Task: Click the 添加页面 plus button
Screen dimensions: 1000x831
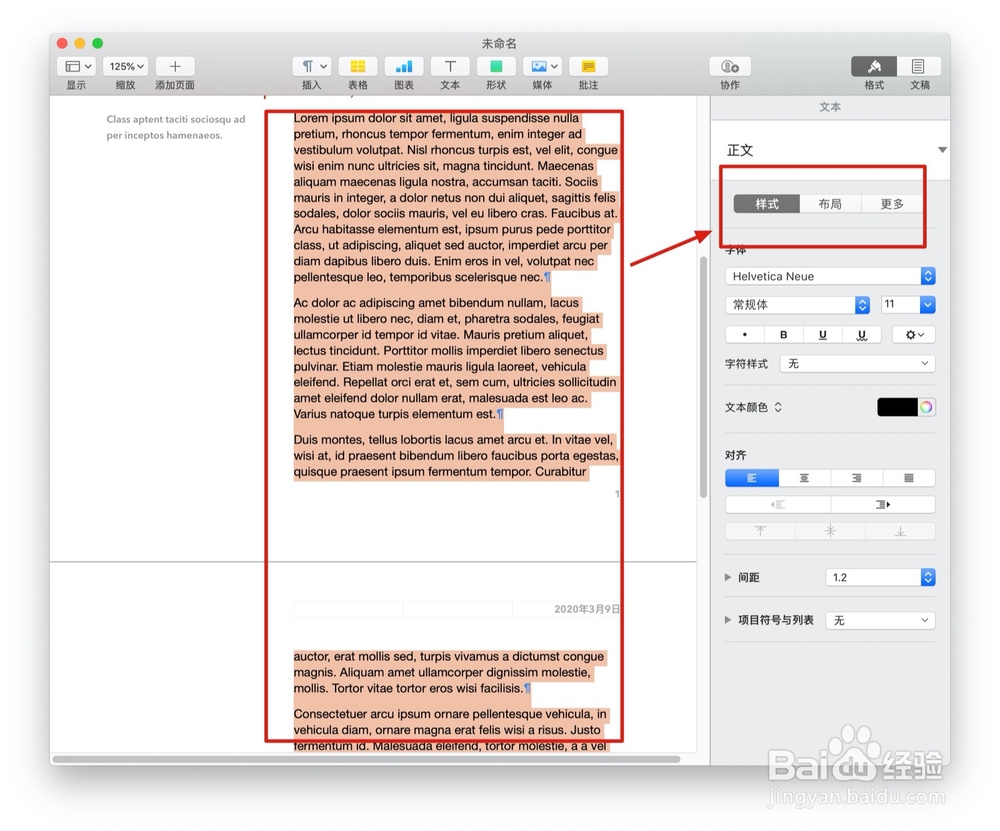Action: tap(175, 66)
